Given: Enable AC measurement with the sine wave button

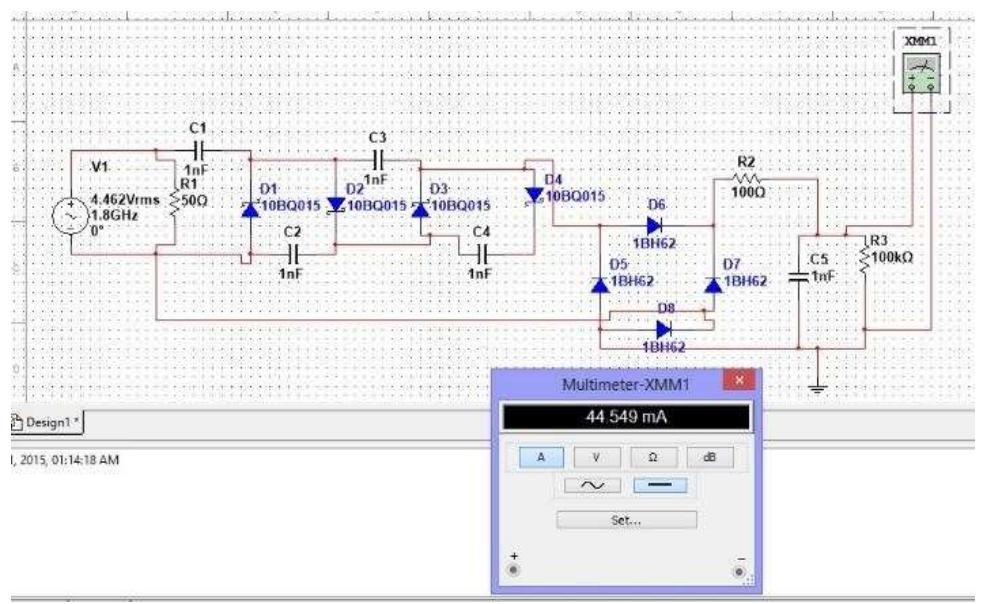Looking at the screenshot, I should [x=593, y=485].
